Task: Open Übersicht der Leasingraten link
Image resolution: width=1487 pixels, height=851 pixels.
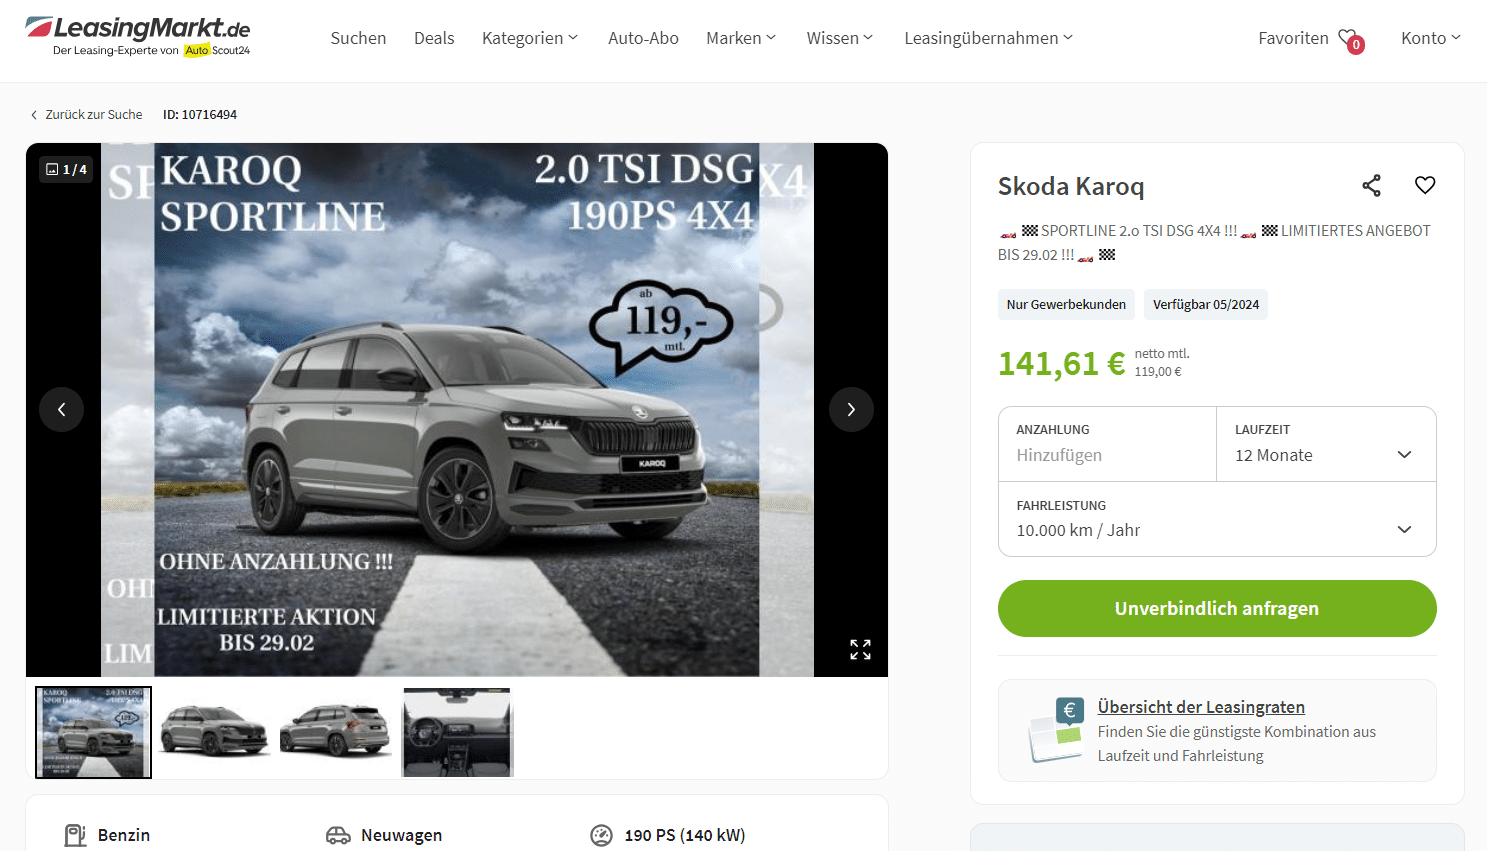Action: coord(1201,707)
